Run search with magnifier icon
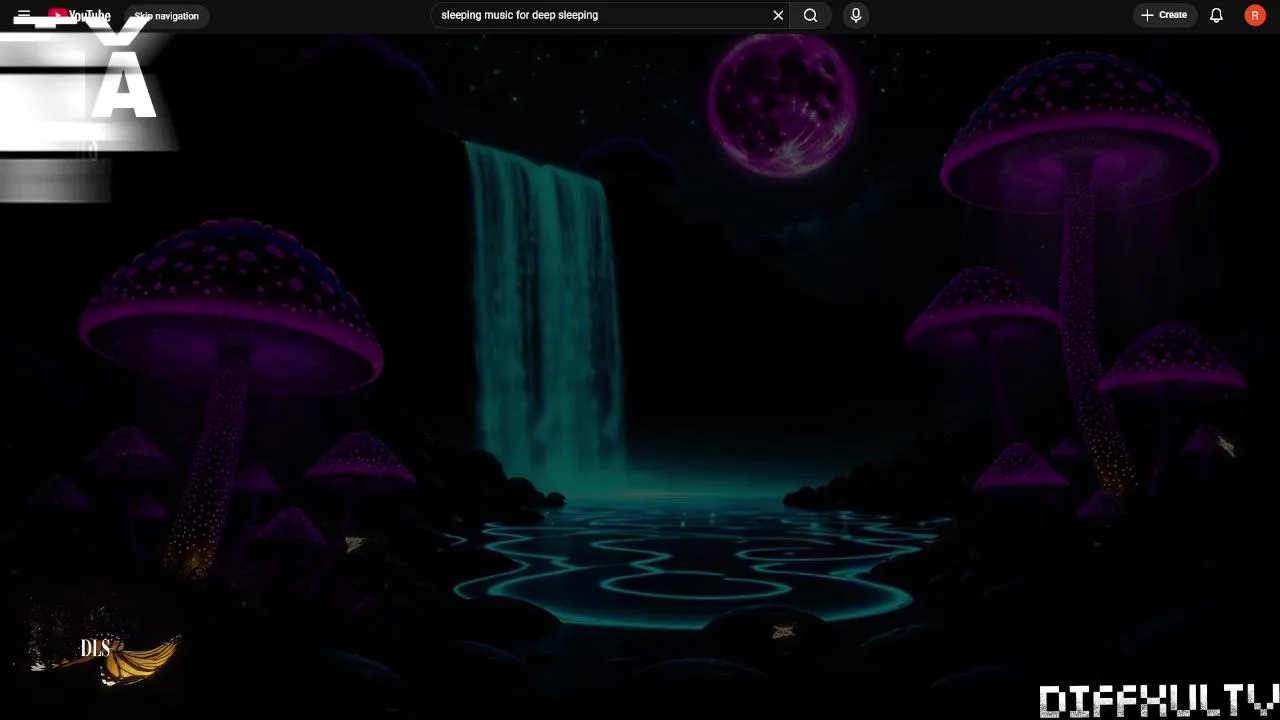This screenshot has height=720, width=1280. pyautogui.click(x=810, y=15)
